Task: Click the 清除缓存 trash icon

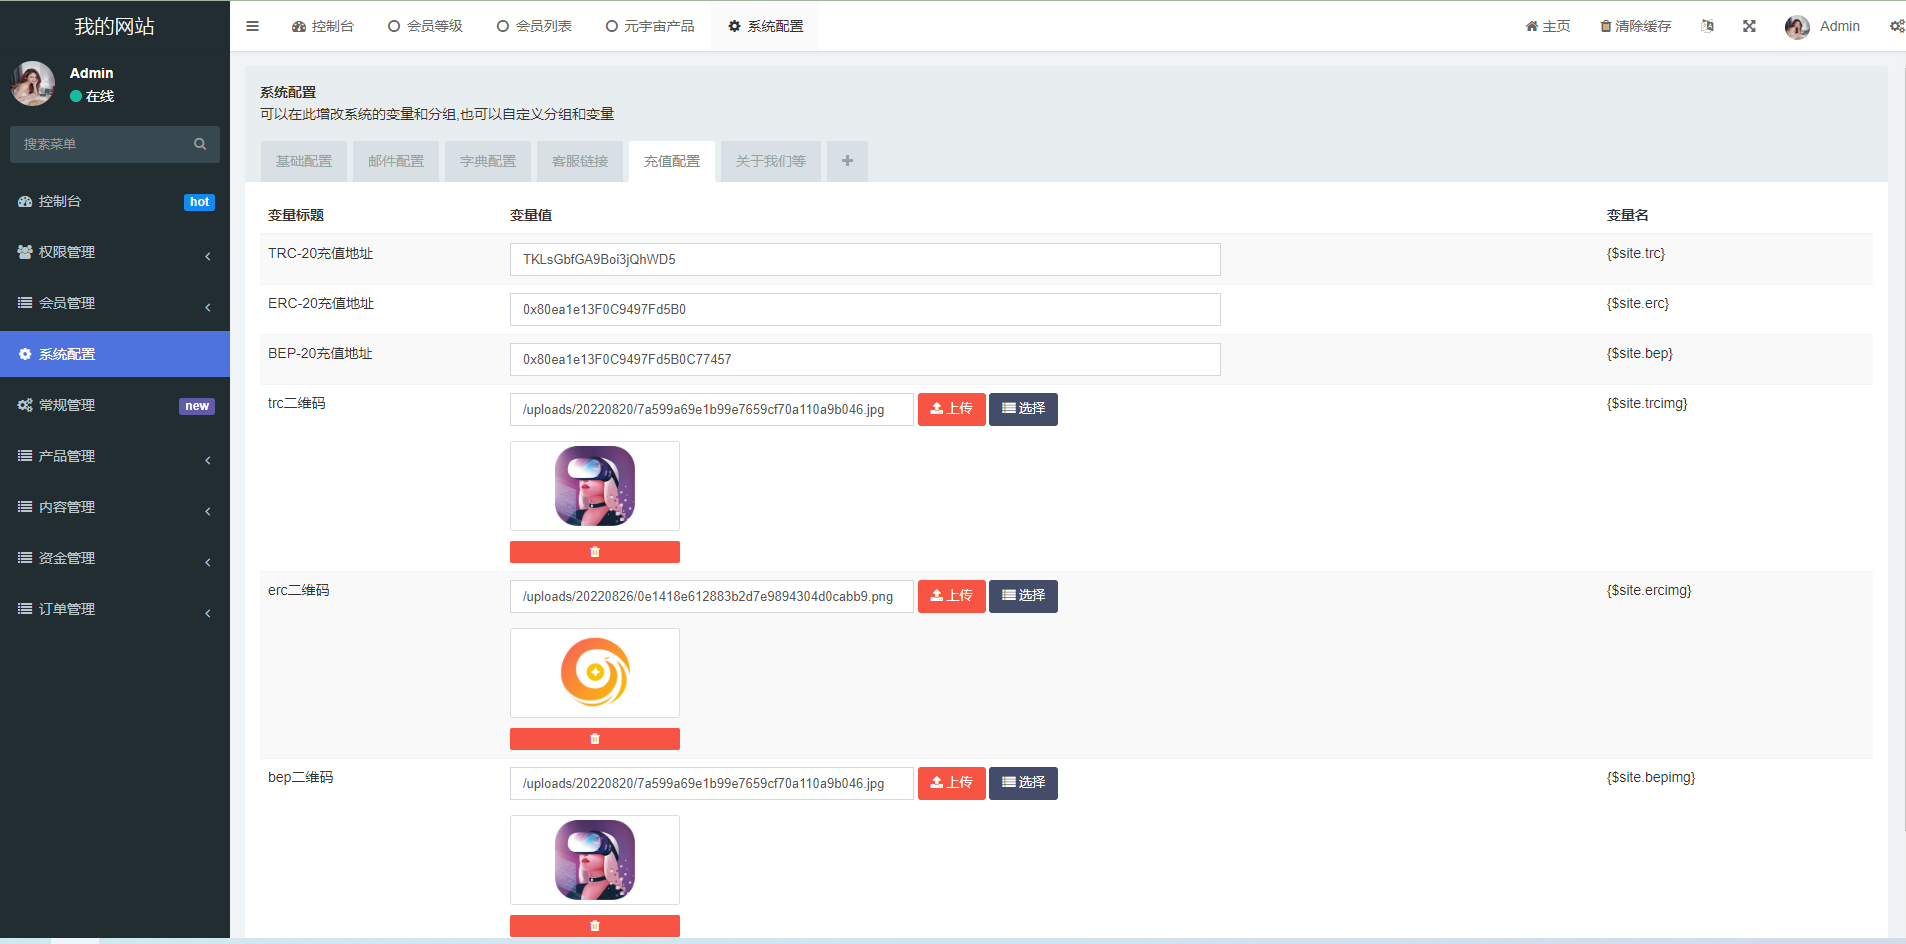Action: tap(1604, 25)
